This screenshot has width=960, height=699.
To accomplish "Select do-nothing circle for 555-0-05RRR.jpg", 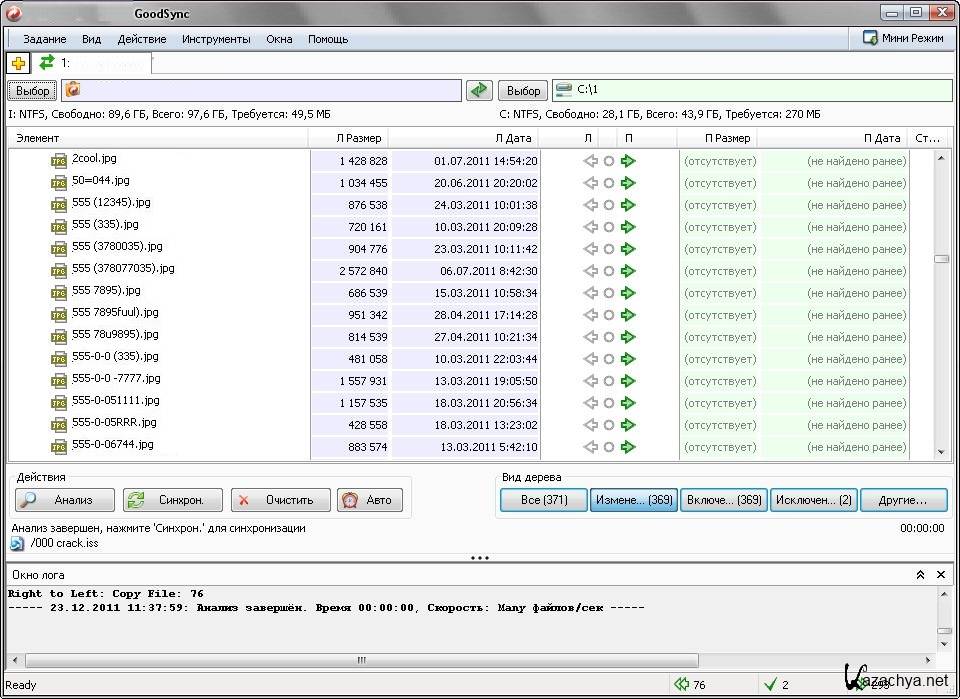I will (x=609, y=425).
